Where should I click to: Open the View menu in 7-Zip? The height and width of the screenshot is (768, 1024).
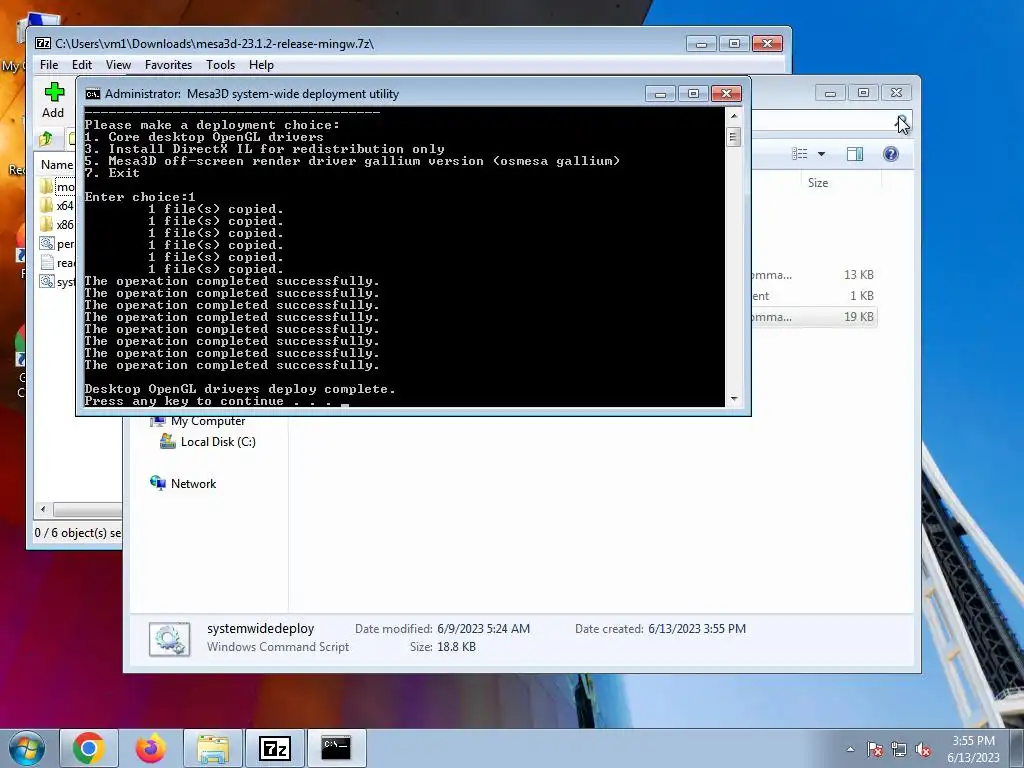point(118,65)
